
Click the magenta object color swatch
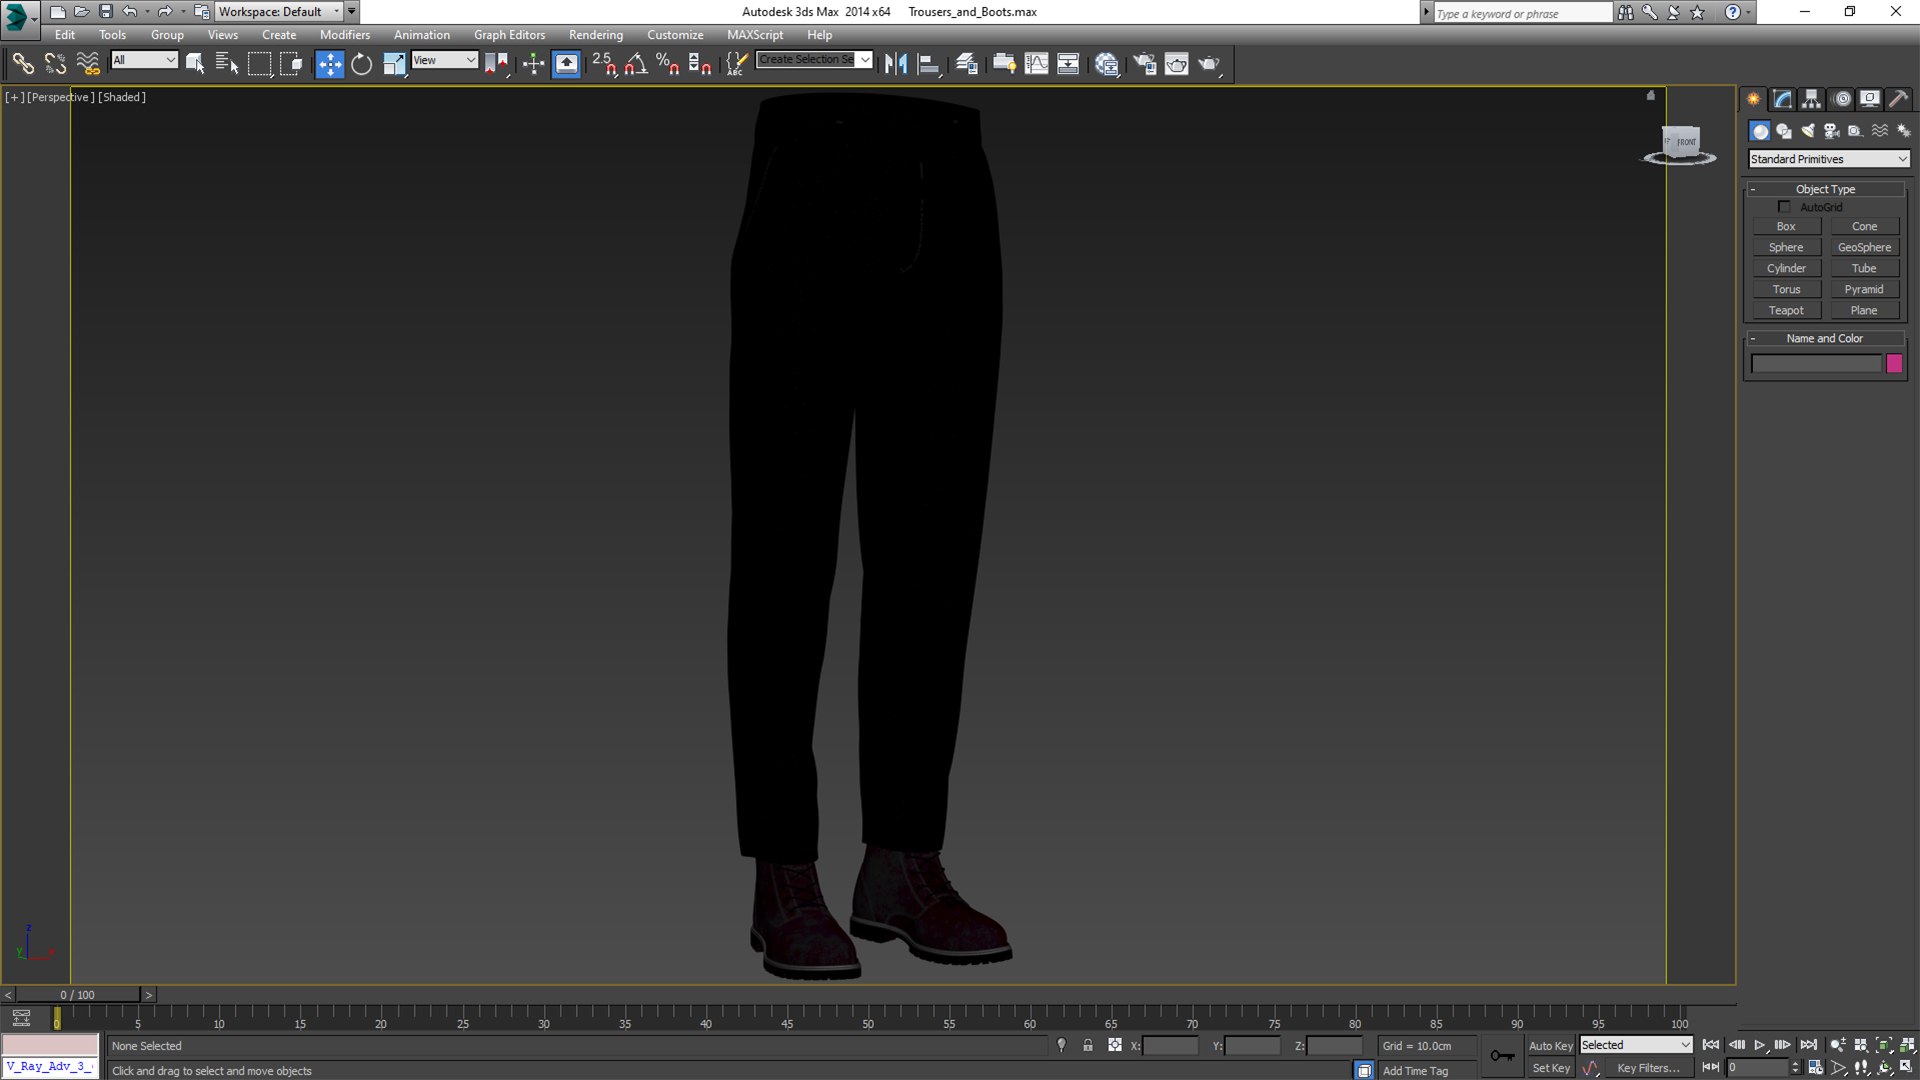[1894, 364]
